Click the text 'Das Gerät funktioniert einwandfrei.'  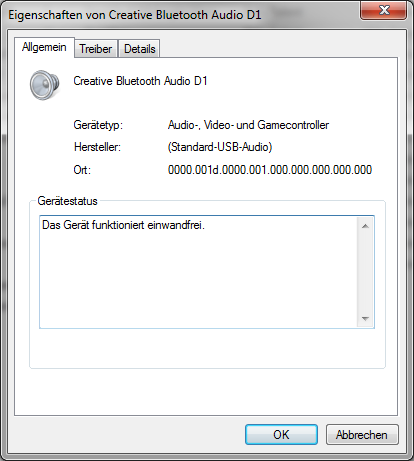(x=123, y=225)
